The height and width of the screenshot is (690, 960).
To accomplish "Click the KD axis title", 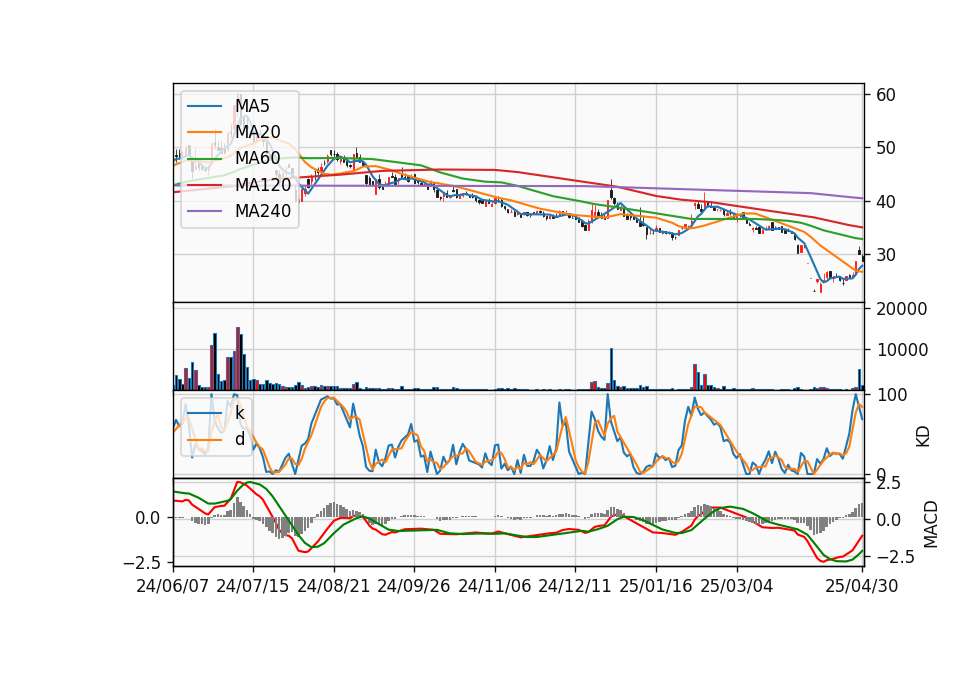I will [x=923, y=437].
